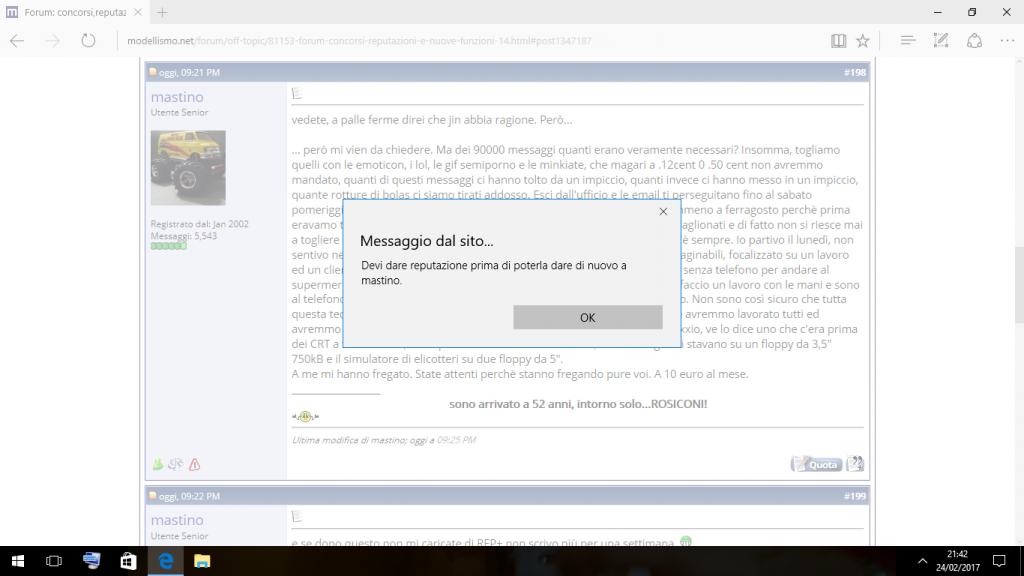
Task: Click the address bar URL
Action: 360,41
